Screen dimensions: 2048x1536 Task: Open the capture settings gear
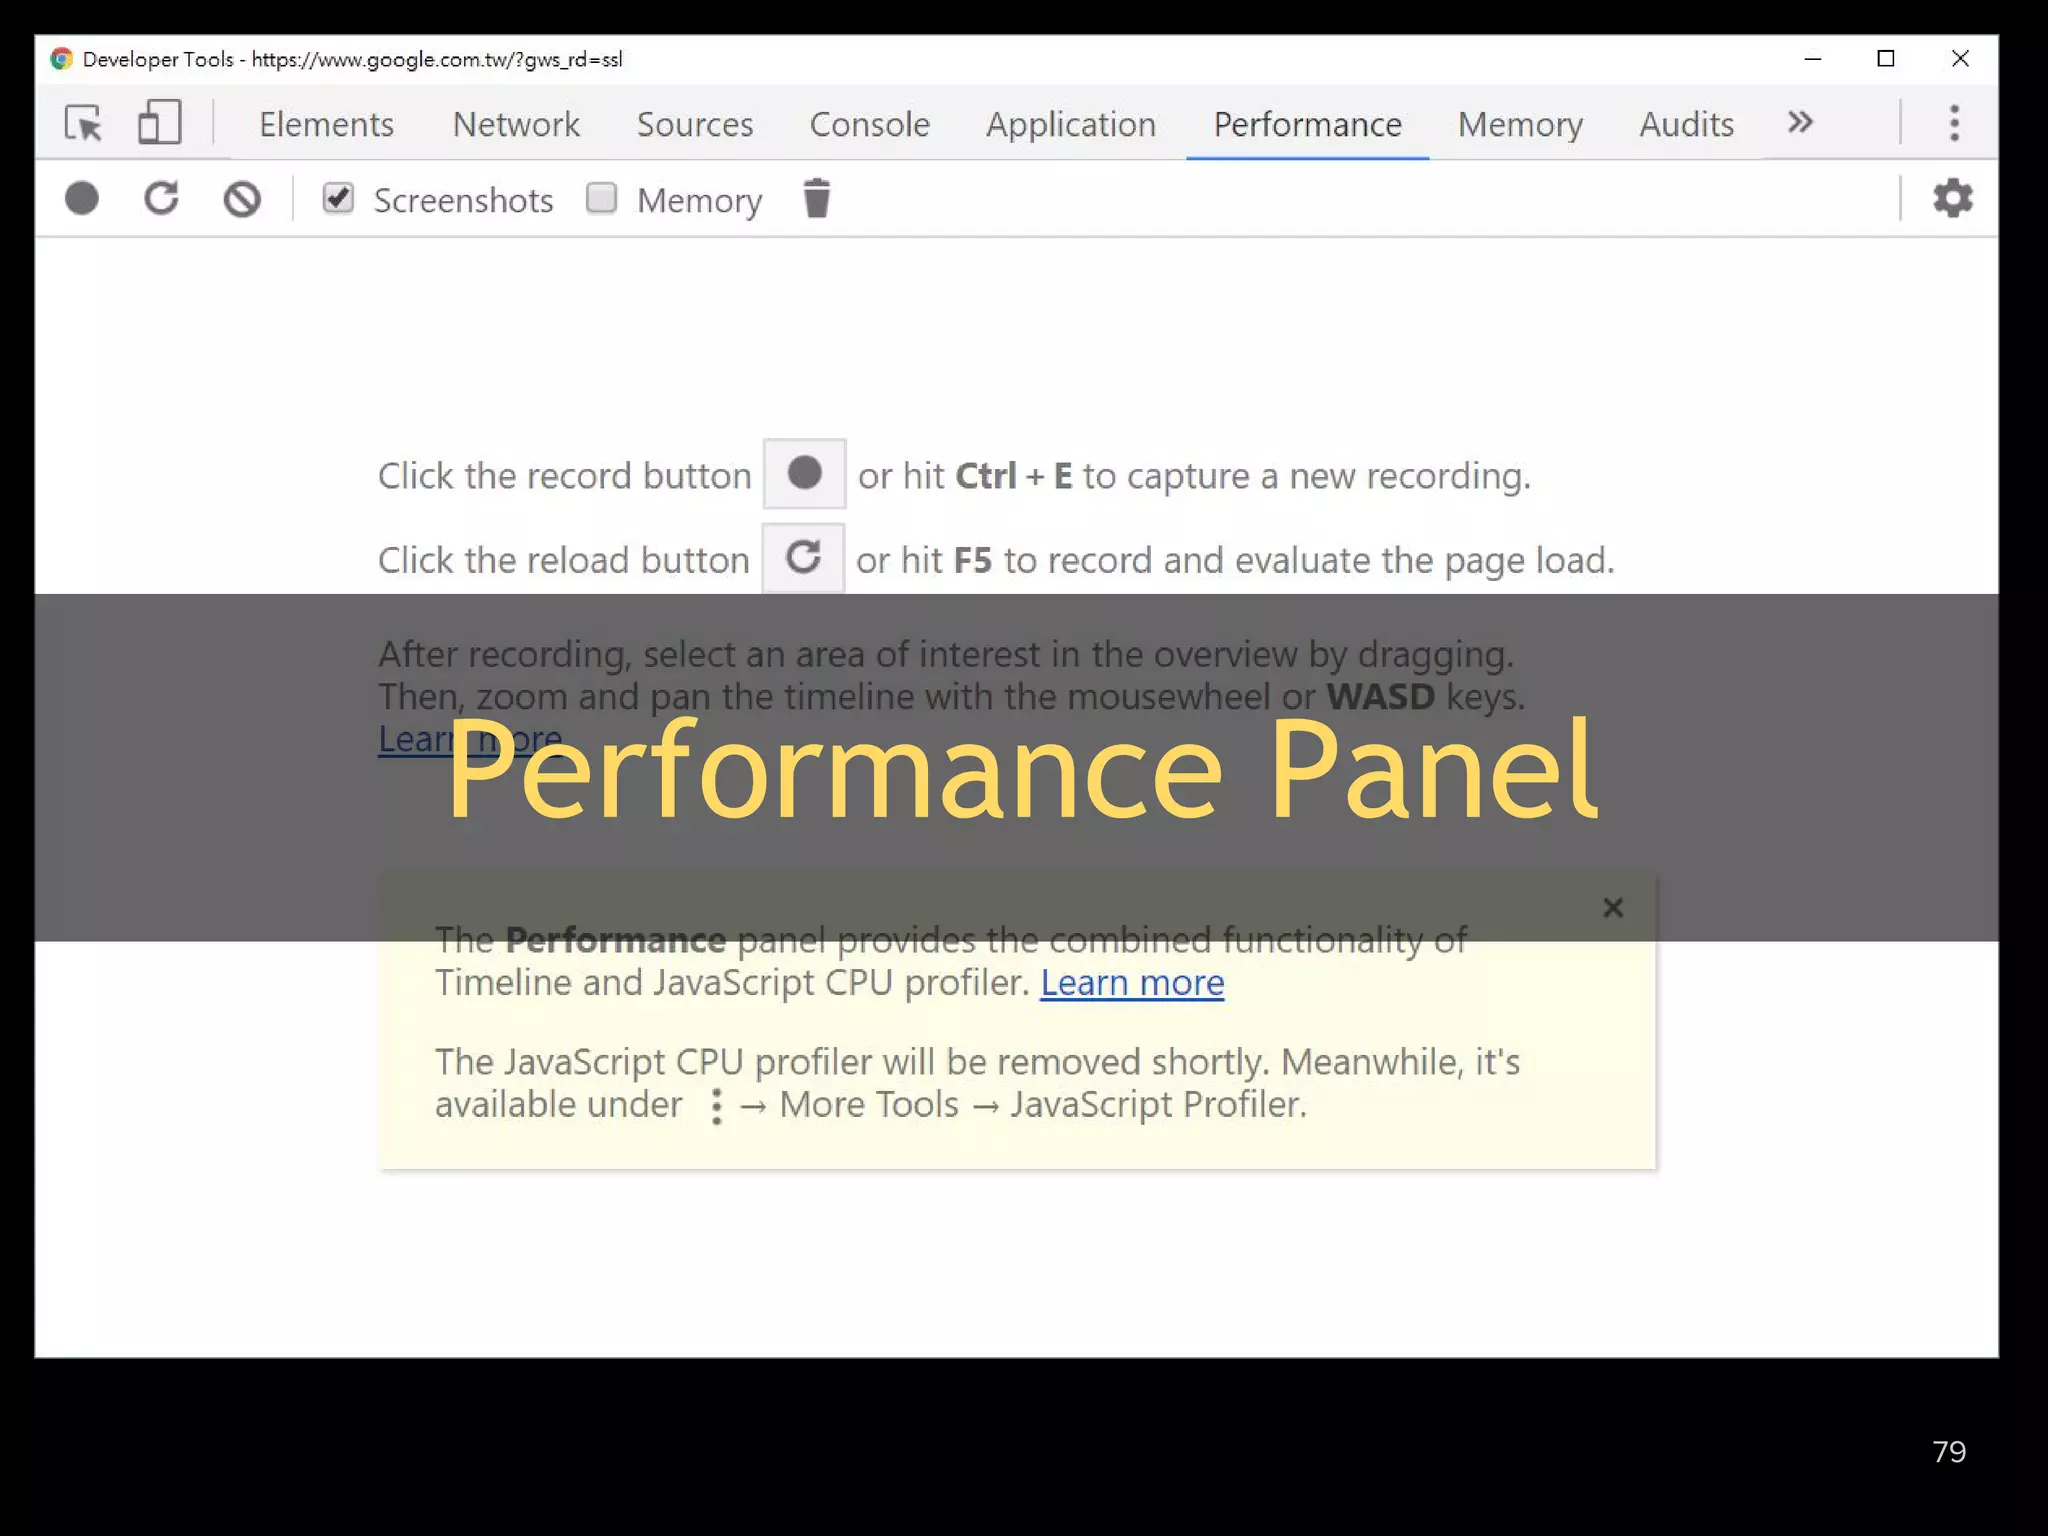pos(1952,198)
